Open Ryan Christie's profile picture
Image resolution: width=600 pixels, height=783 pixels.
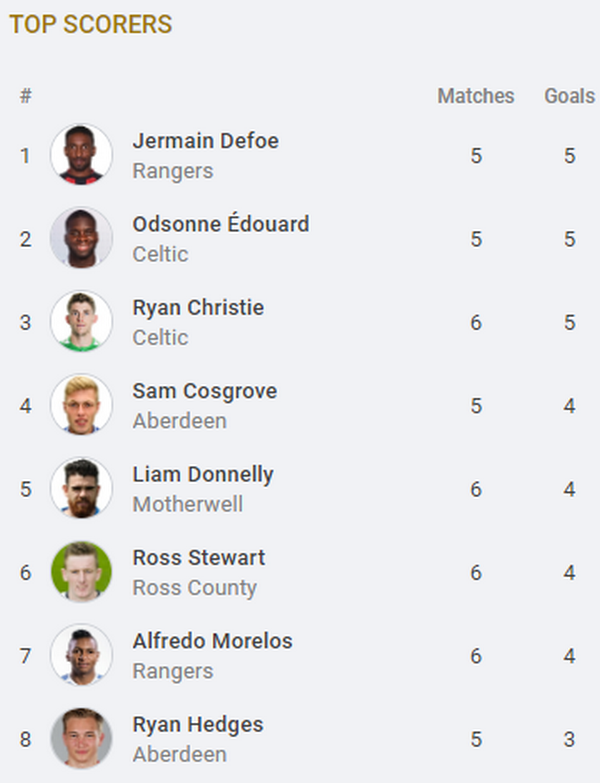[81, 322]
